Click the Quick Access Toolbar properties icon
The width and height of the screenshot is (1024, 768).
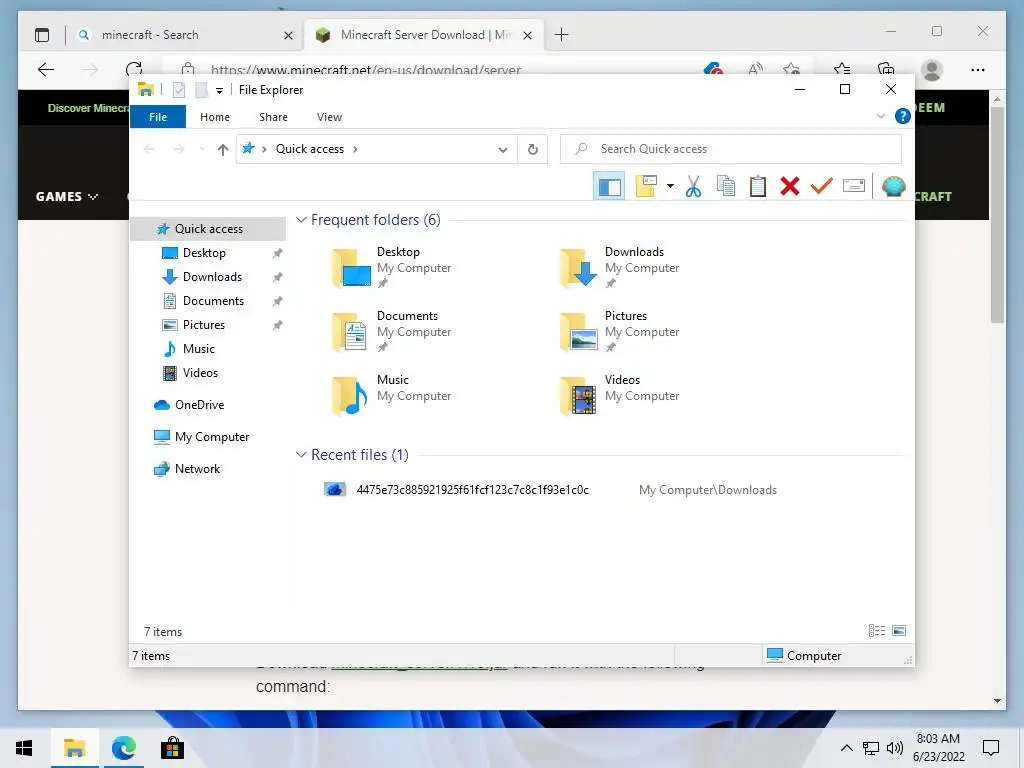pos(178,90)
